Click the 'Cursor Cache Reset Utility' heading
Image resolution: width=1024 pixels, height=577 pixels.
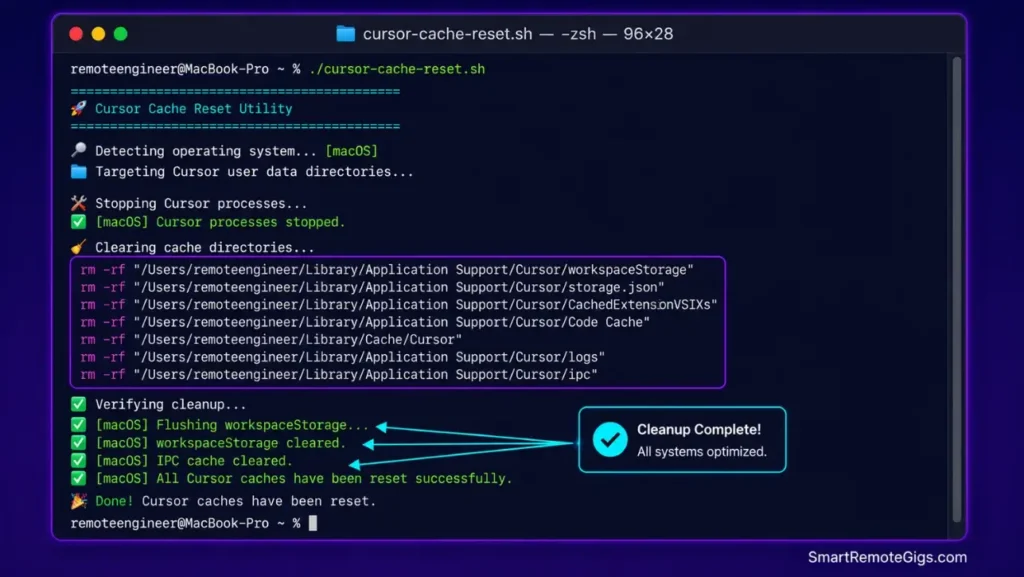pos(193,109)
